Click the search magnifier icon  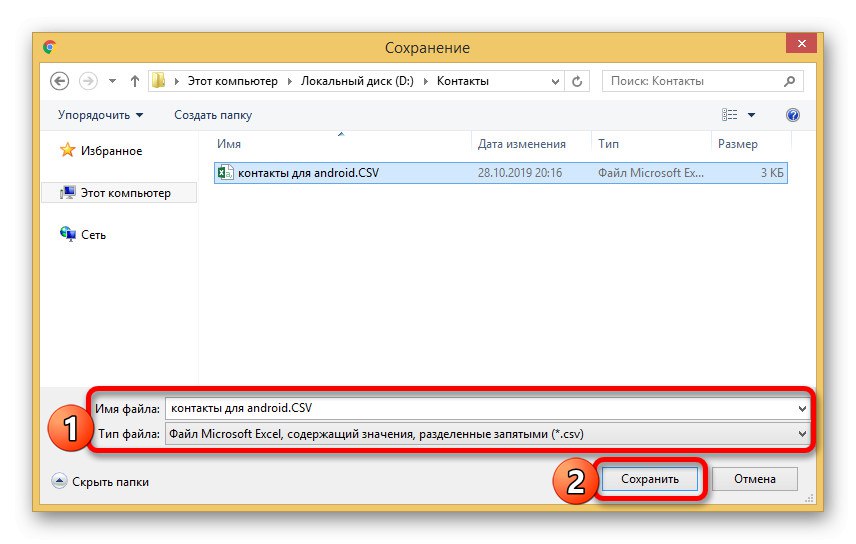coord(789,81)
